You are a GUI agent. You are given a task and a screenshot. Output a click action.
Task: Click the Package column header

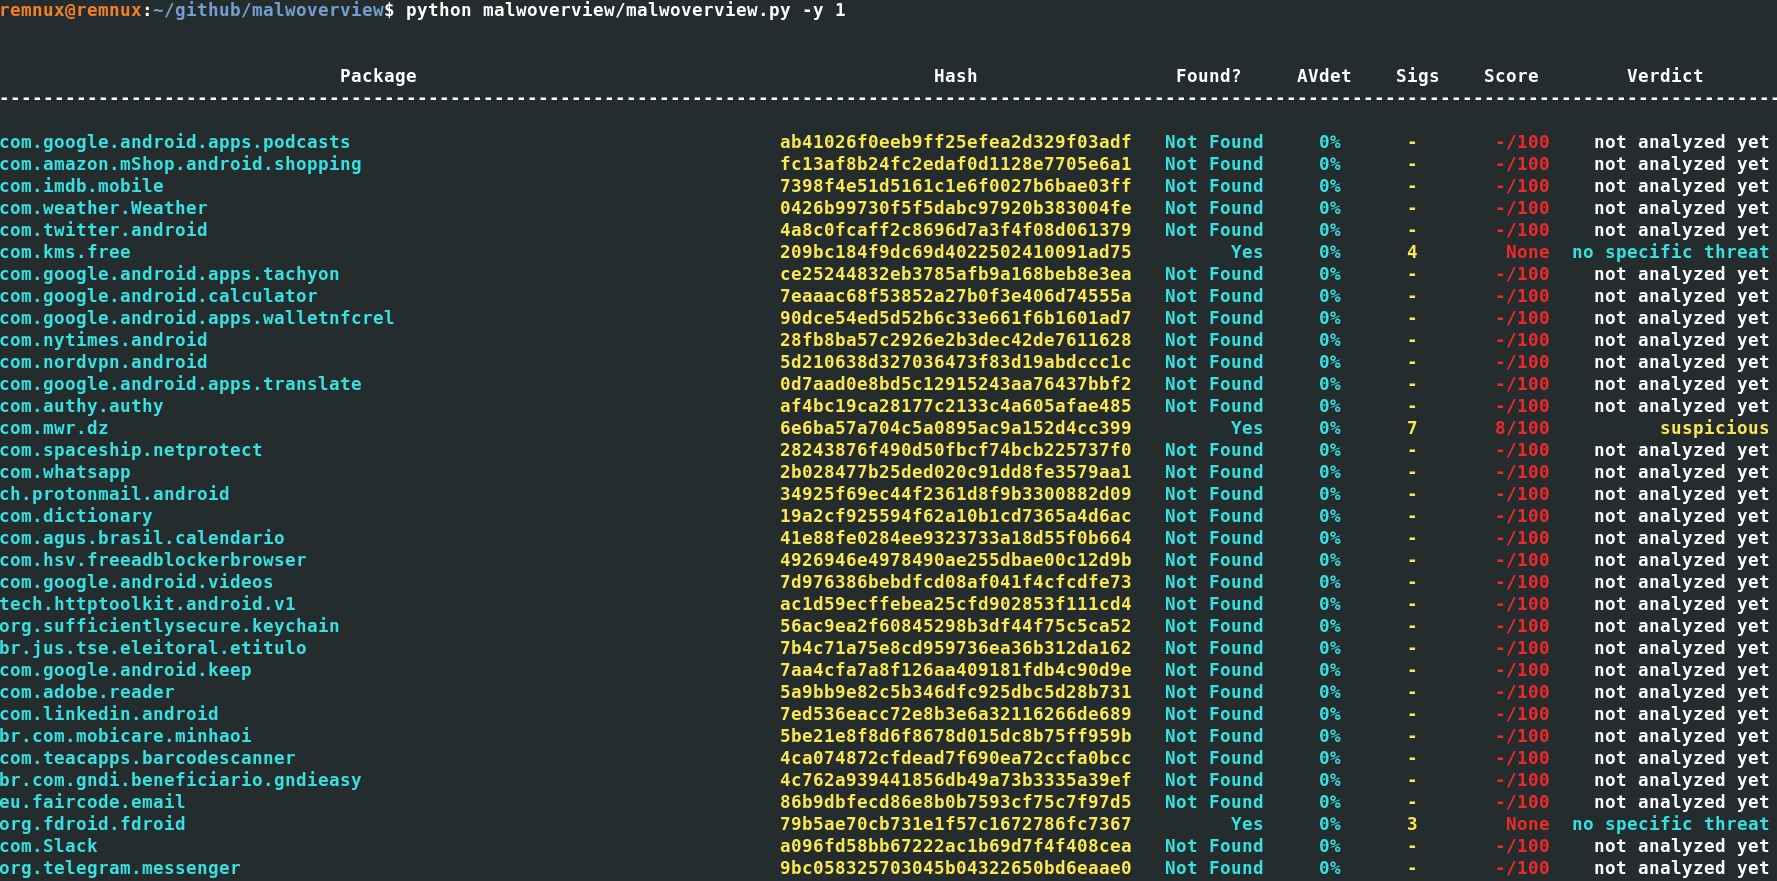click(x=378, y=76)
